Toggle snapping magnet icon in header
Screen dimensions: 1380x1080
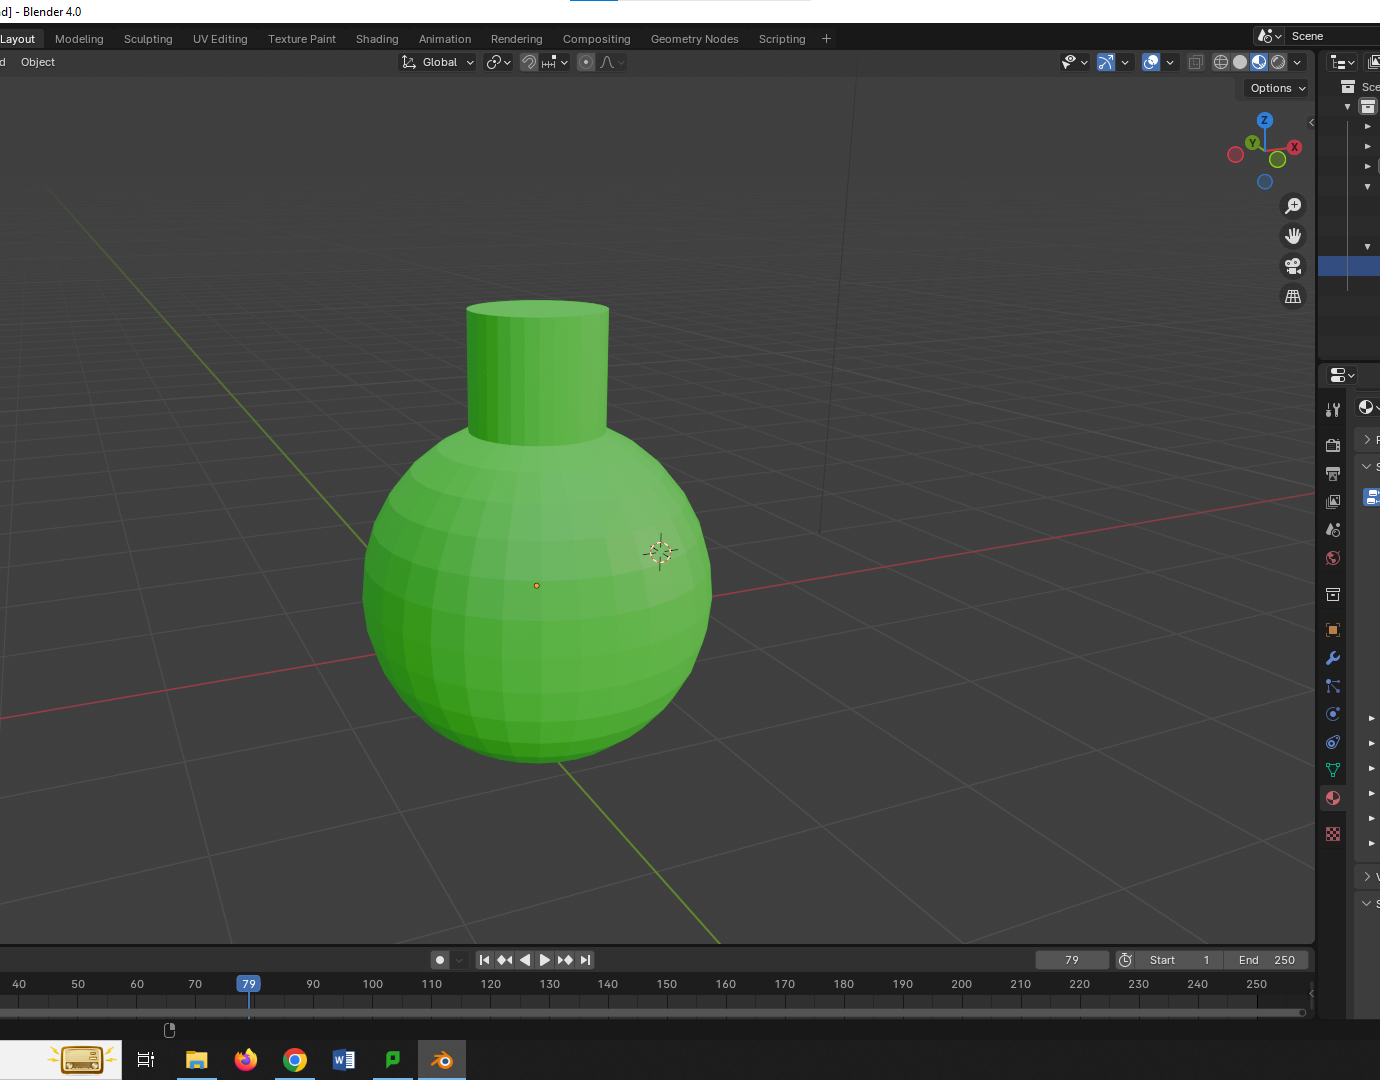tap(529, 62)
